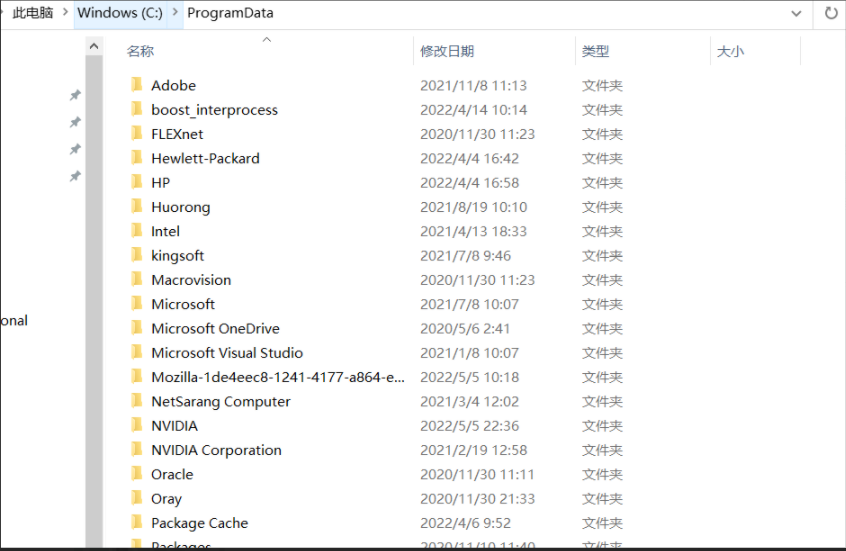
Task: Expand the chevron after 此电脑
Action: click(65, 11)
